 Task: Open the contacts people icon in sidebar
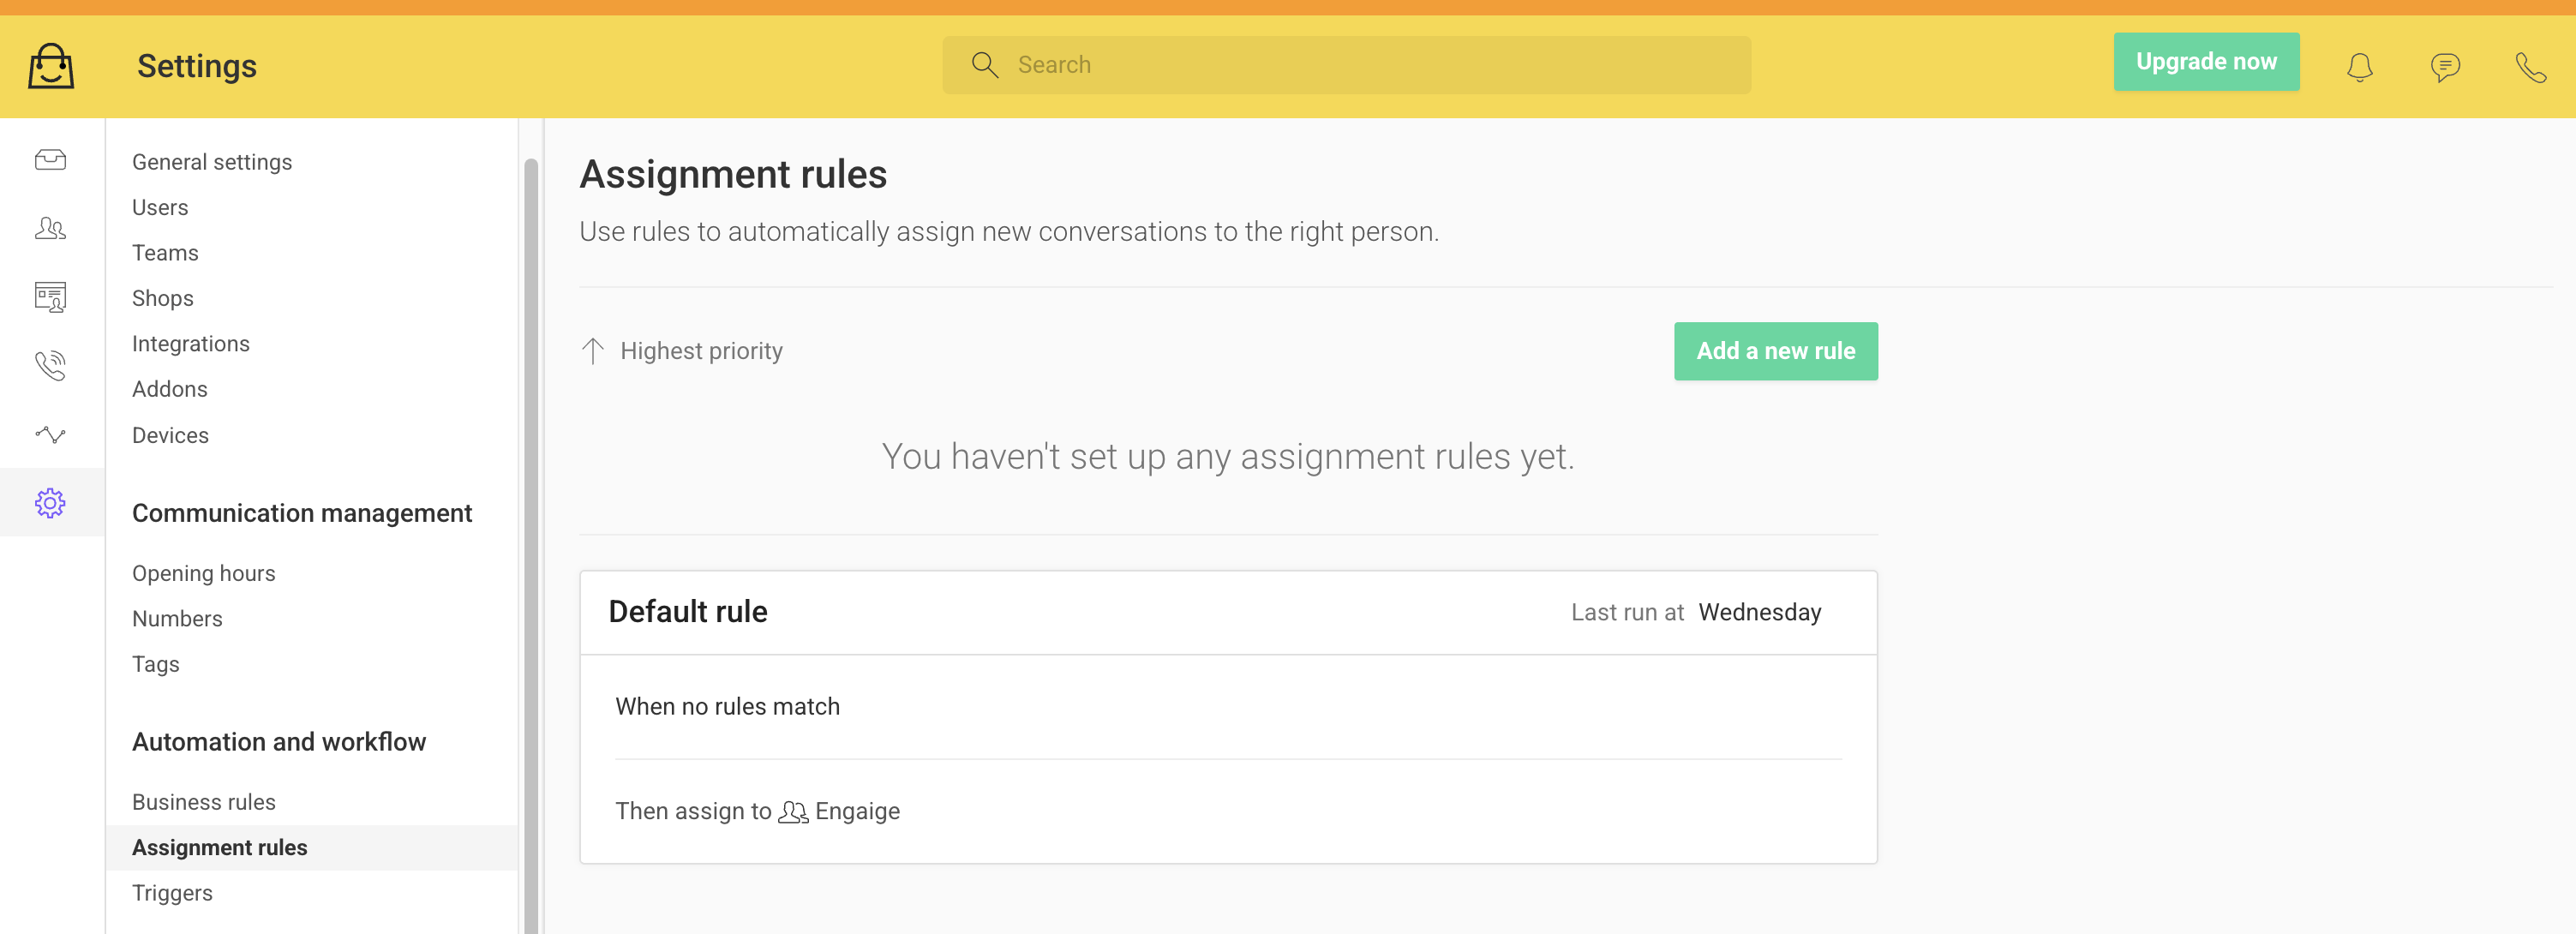pyautogui.click(x=50, y=229)
